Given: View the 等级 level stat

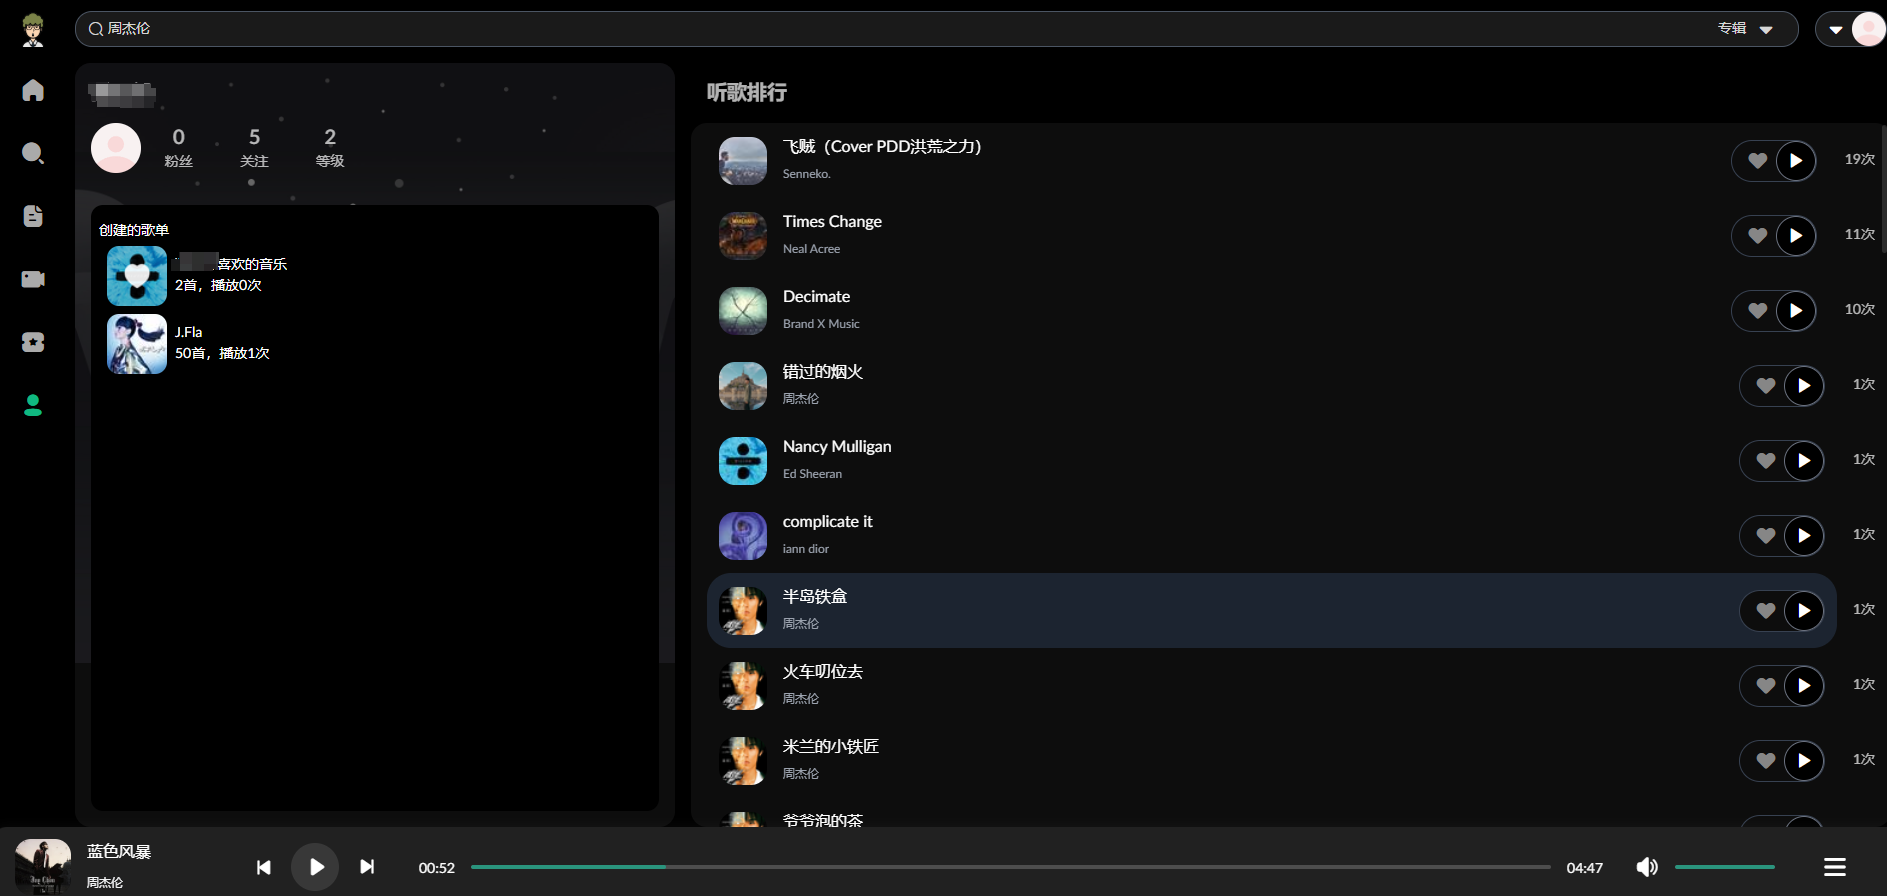Looking at the screenshot, I should [330, 147].
